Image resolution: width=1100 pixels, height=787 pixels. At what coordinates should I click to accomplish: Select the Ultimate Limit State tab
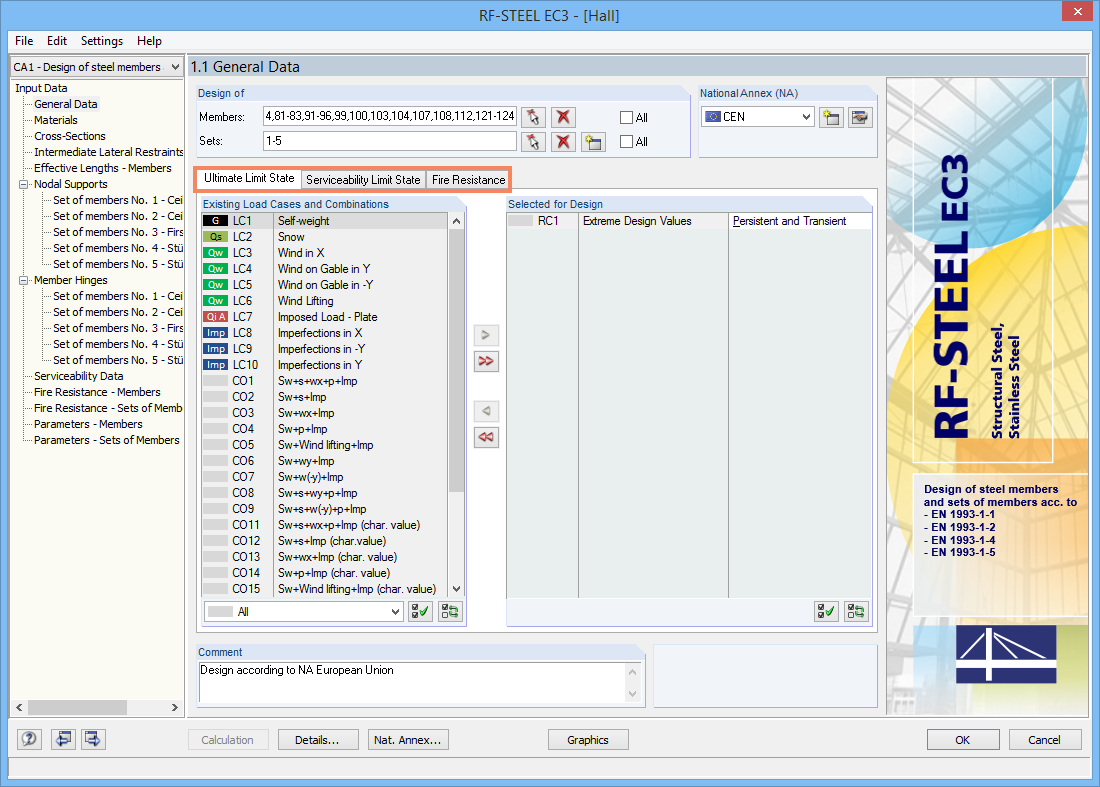click(249, 179)
